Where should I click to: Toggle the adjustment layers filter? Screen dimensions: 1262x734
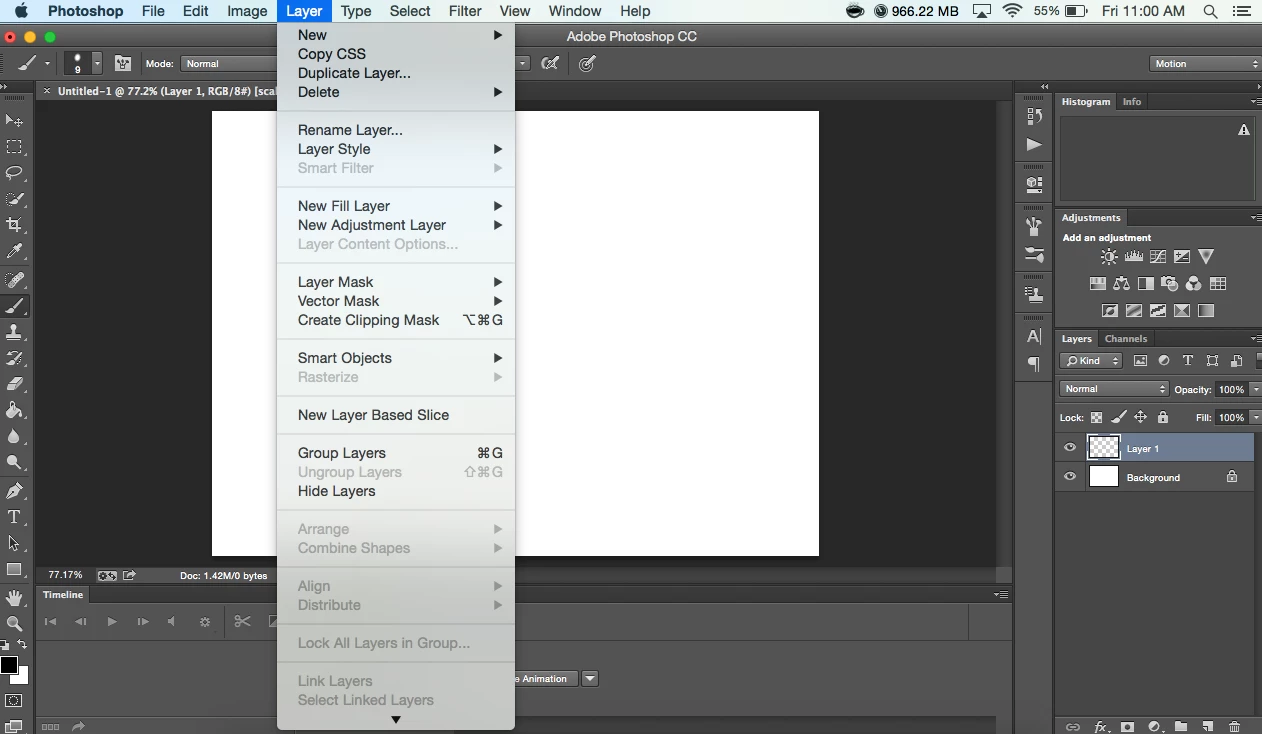1164,361
